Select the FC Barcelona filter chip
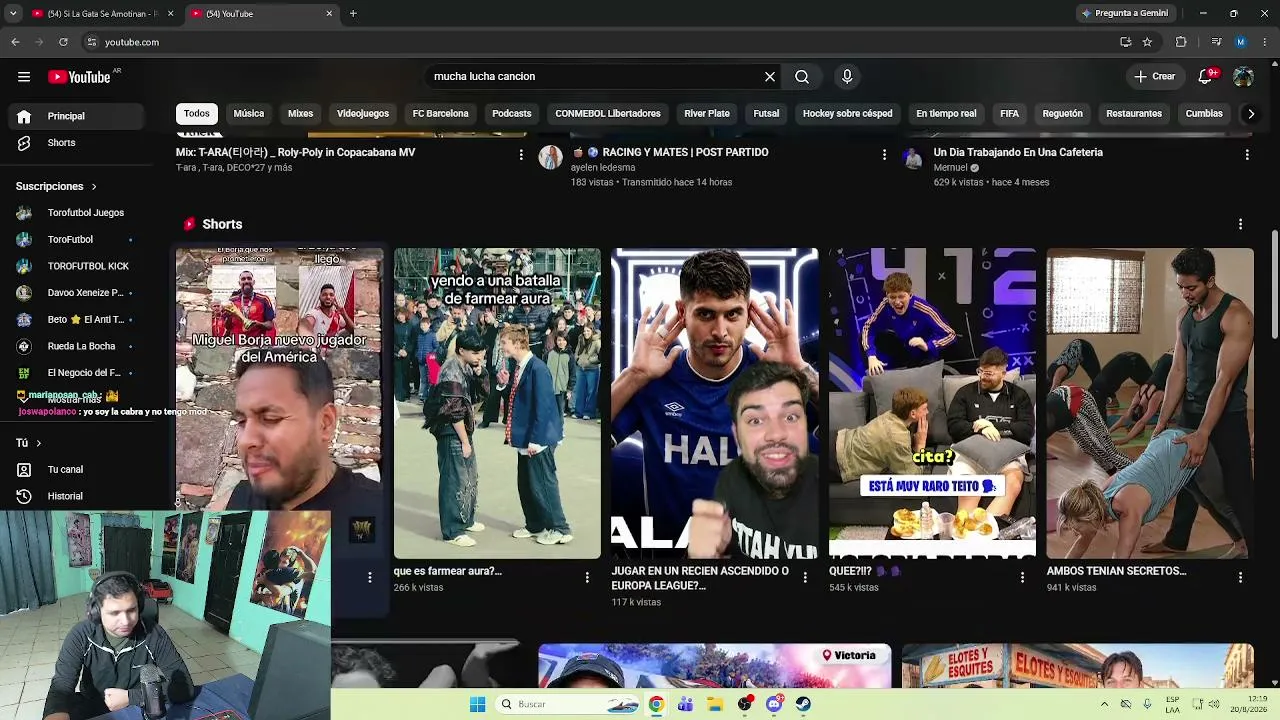 [441, 114]
